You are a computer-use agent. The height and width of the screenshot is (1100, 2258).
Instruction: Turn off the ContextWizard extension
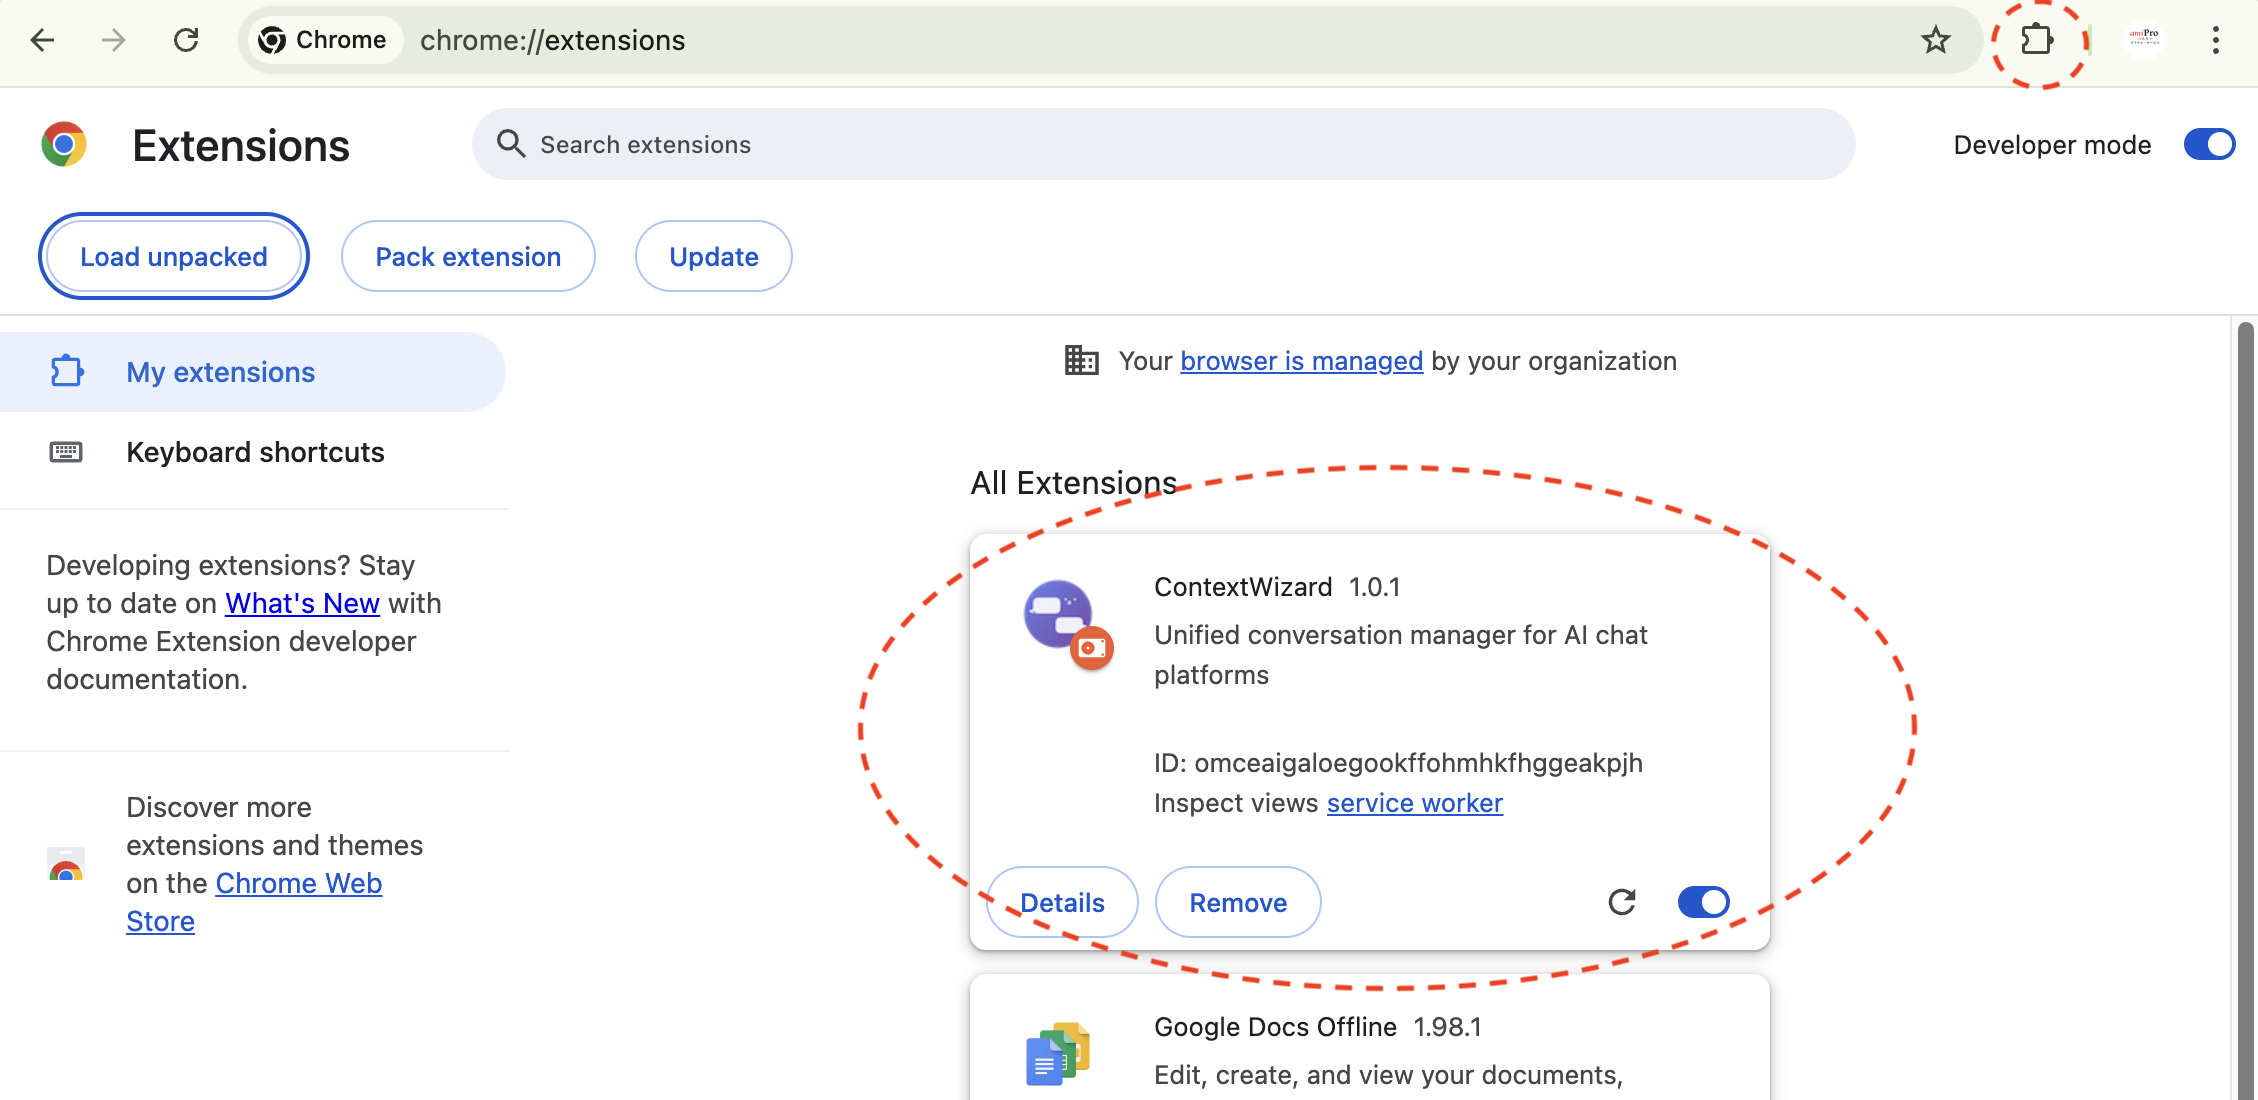click(1703, 901)
